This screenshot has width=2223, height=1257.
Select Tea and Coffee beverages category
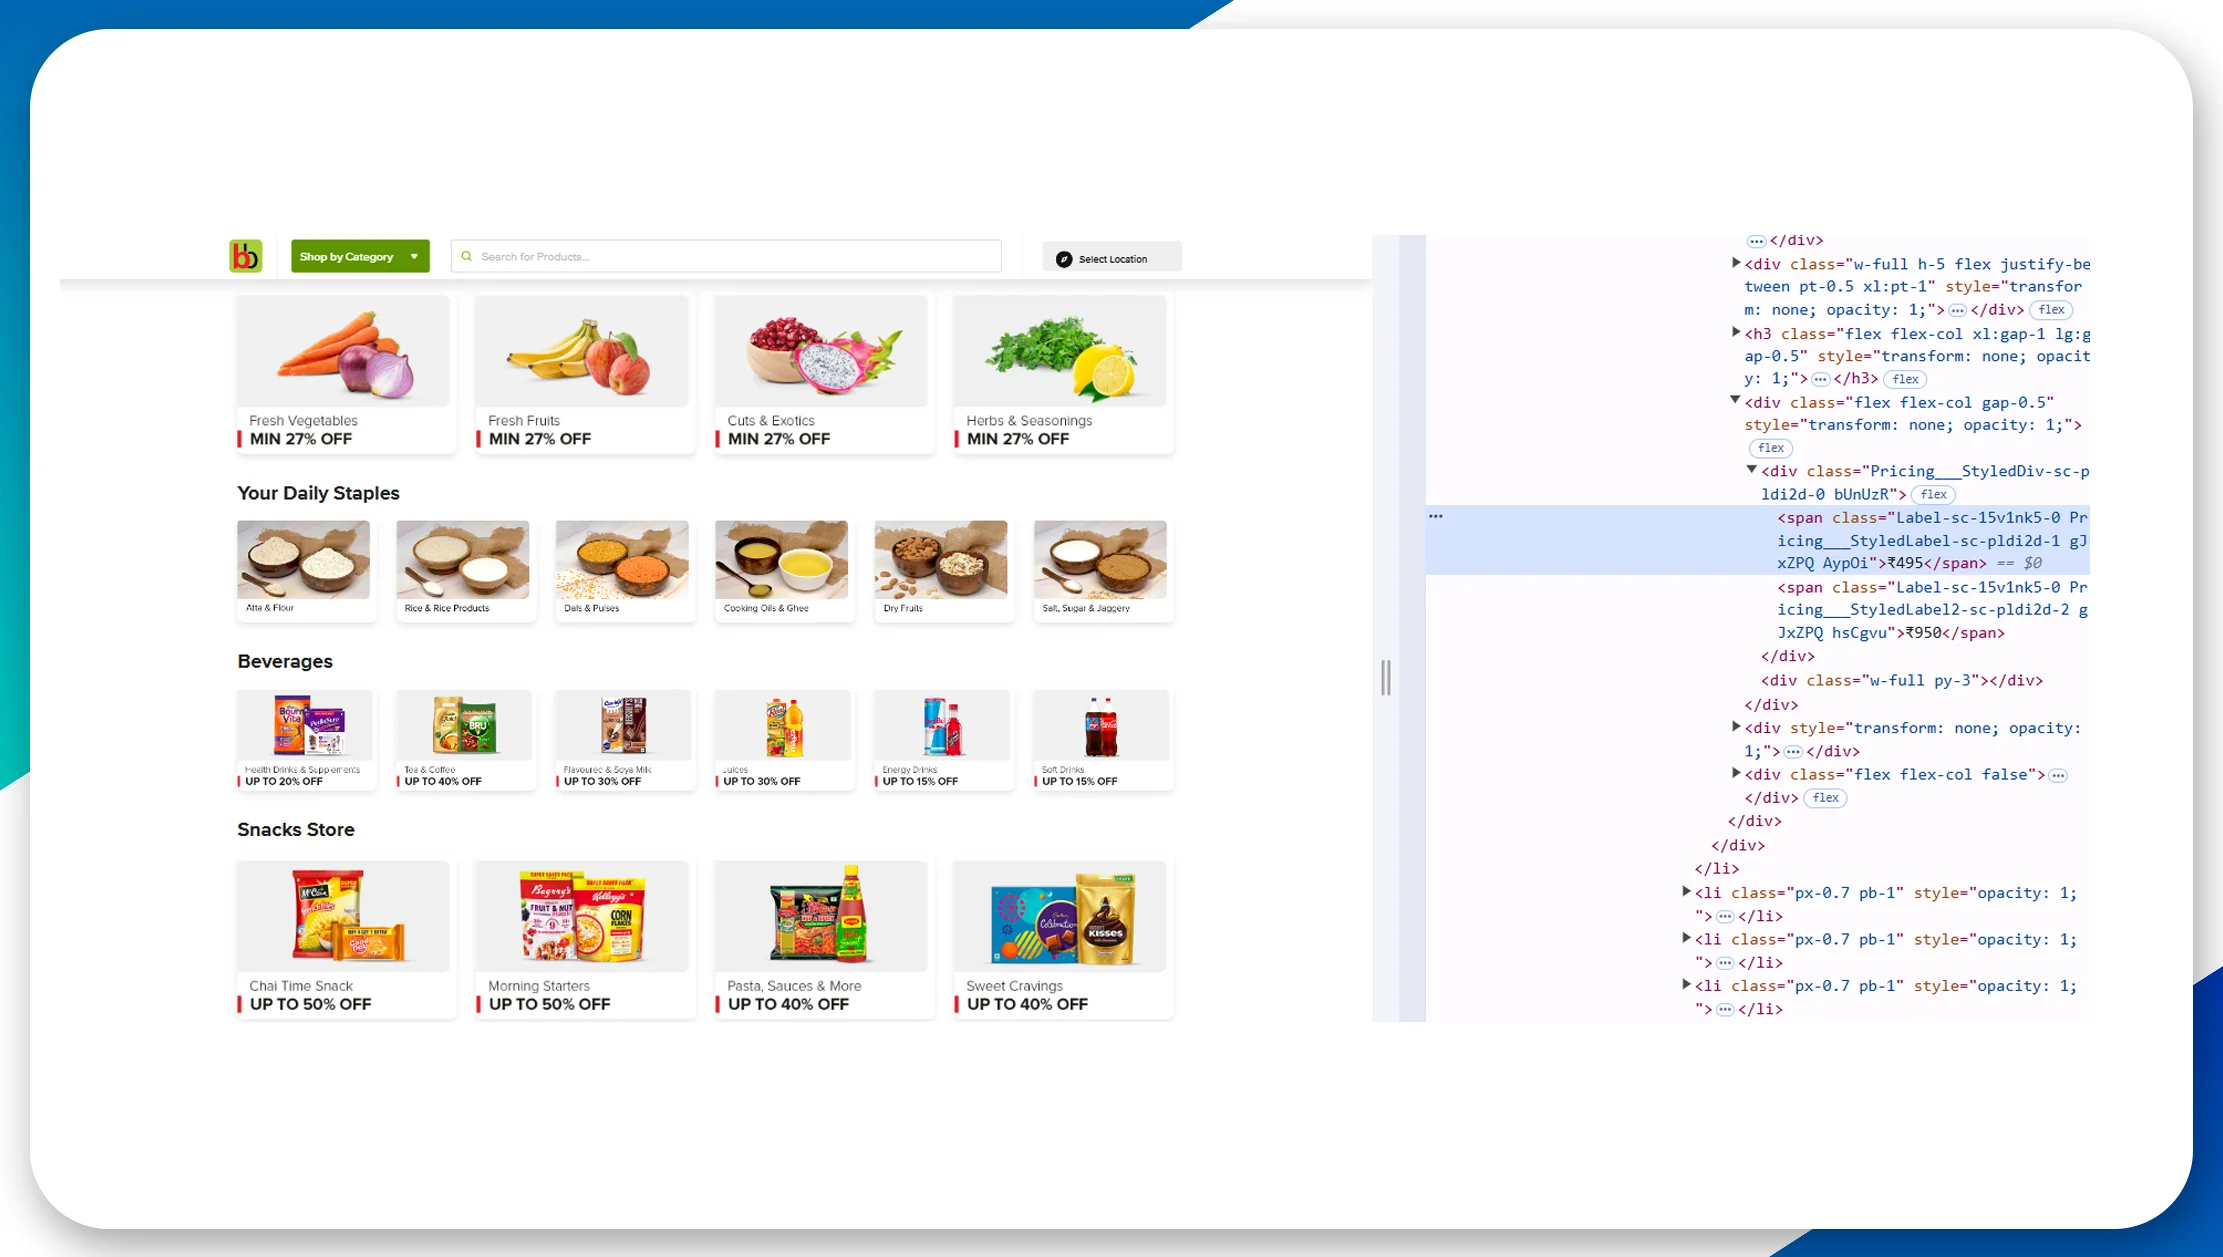461,733
